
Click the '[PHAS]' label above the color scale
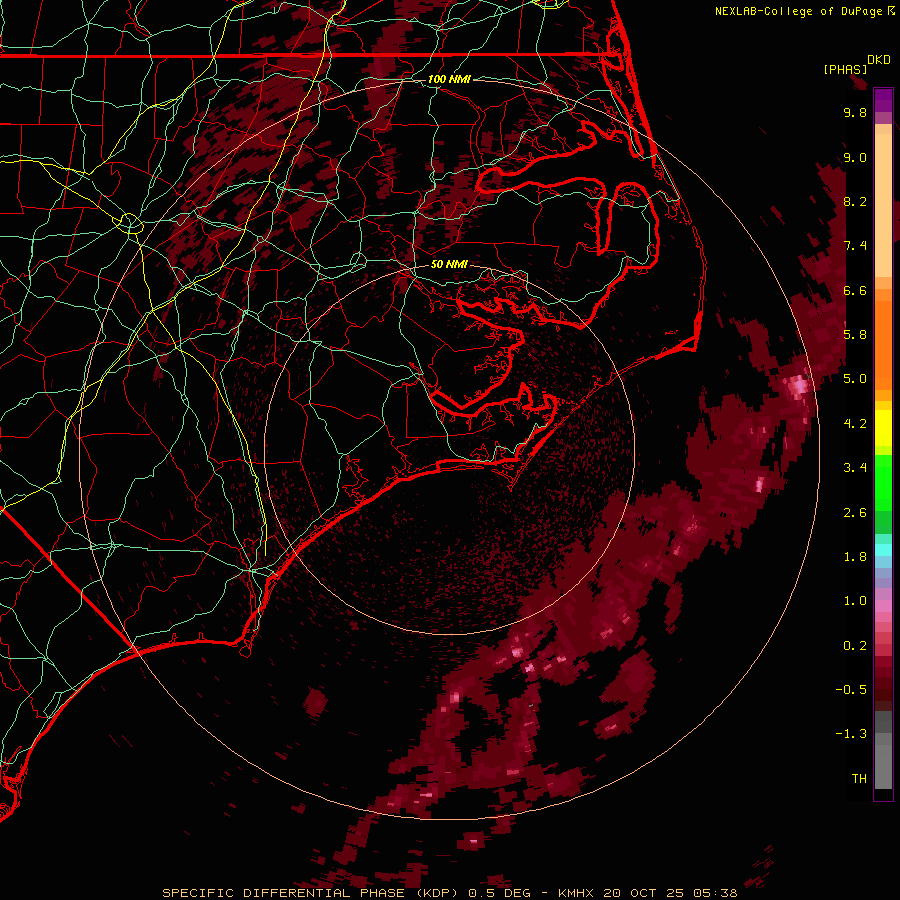click(x=845, y=70)
